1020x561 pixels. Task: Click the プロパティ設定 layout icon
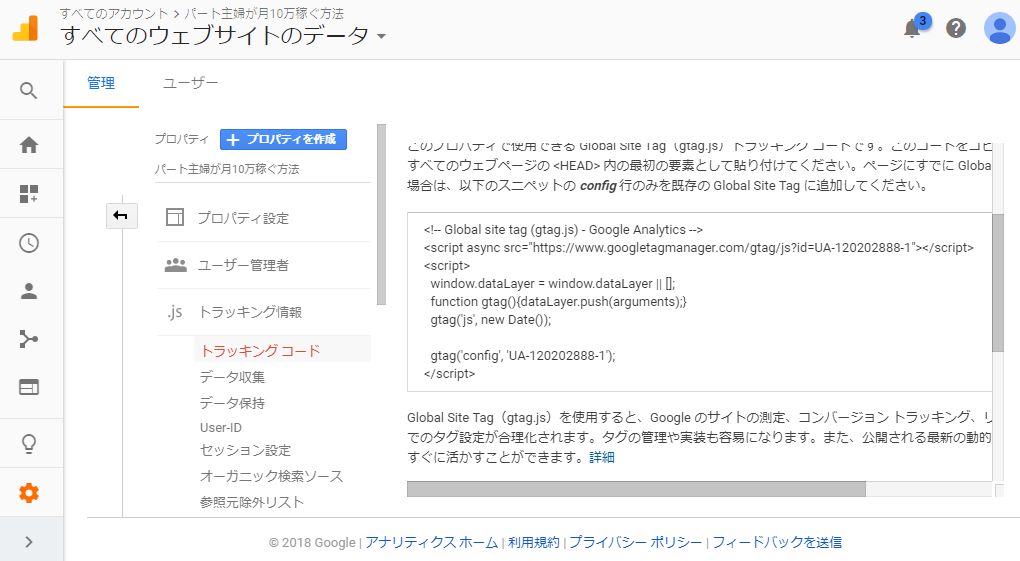[175, 217]
